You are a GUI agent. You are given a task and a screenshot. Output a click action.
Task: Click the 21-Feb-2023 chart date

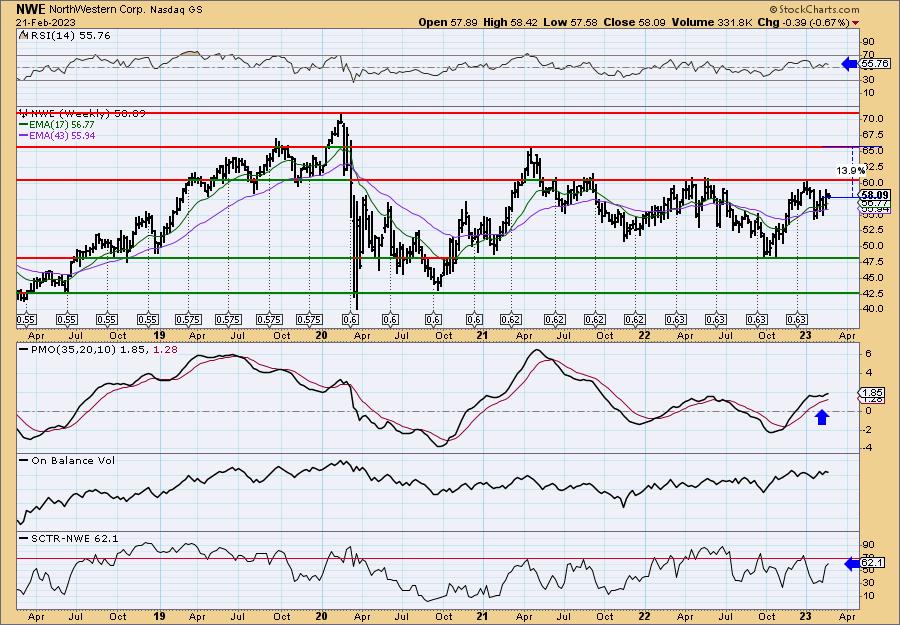45,22
